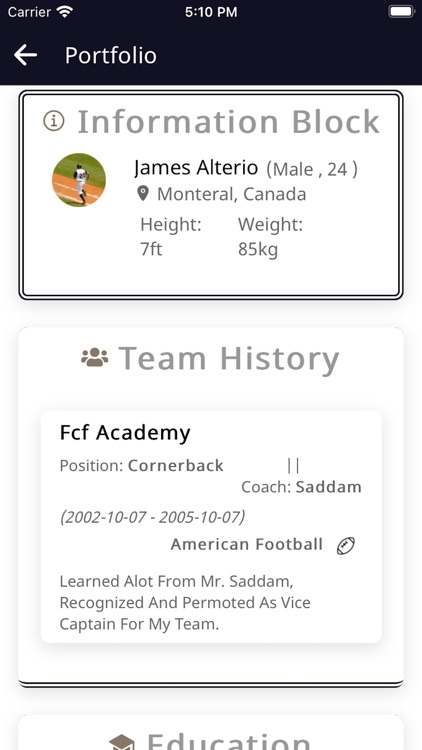Tap the Team History heading
This screenshot has height=750, width=422.
pos(229,358)
